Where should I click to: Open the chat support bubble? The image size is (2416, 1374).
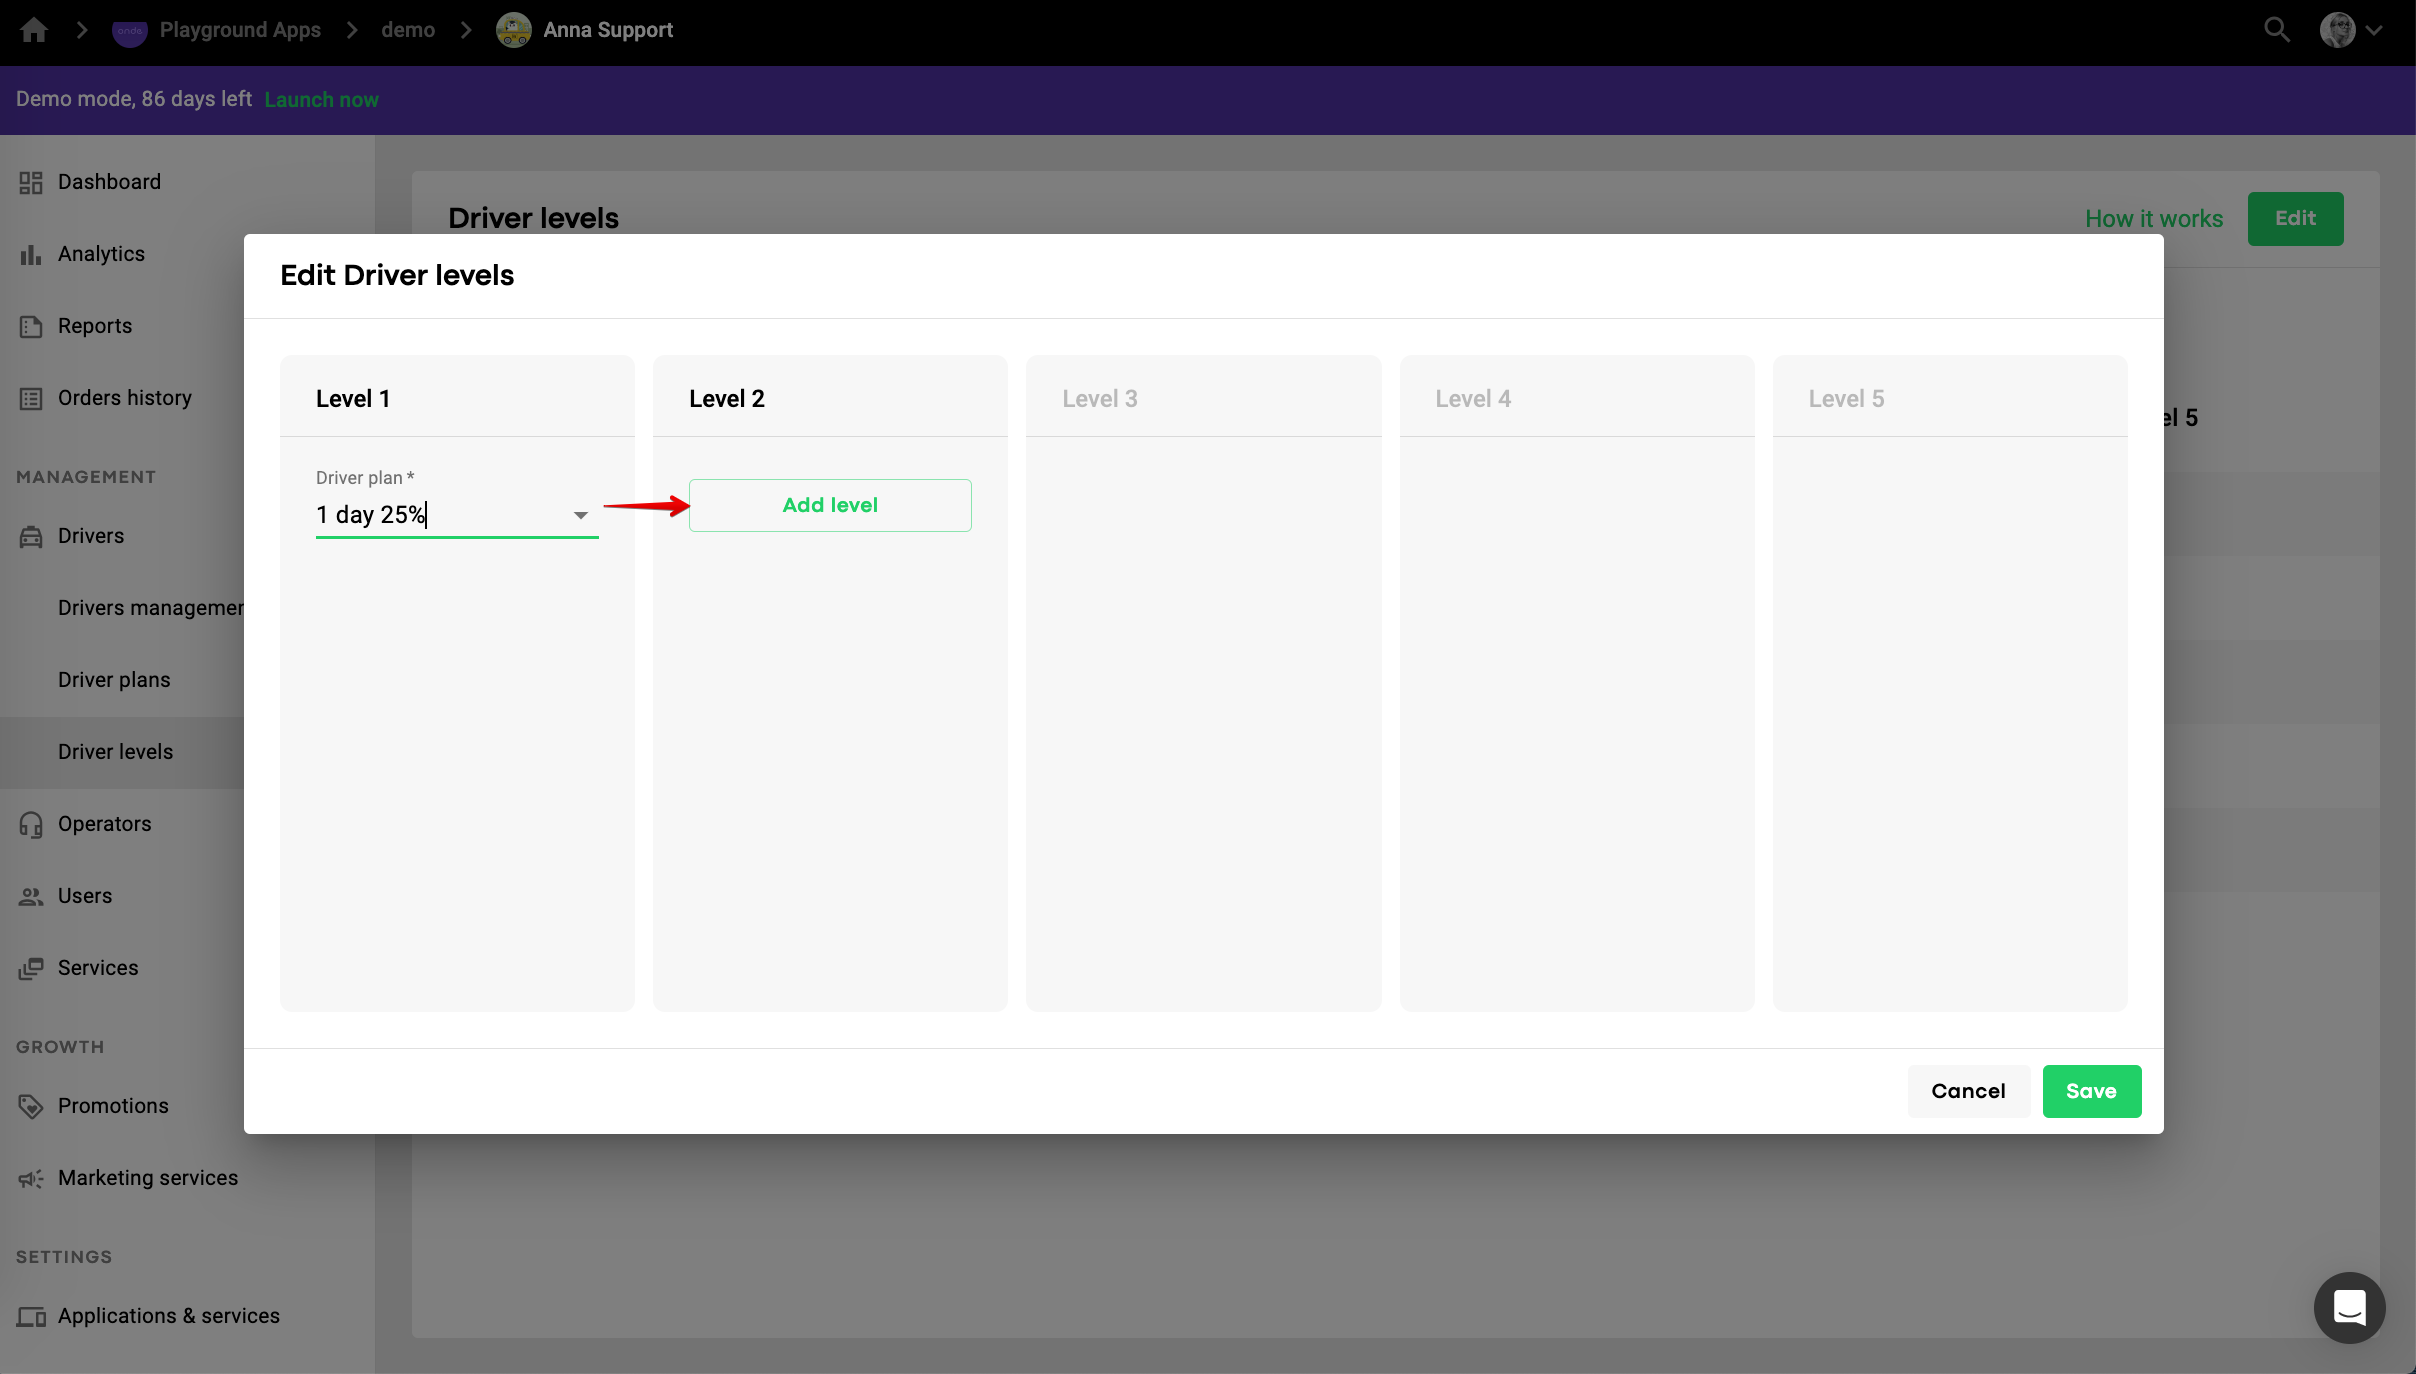pyautogui.click(x=2349, y=1307)
